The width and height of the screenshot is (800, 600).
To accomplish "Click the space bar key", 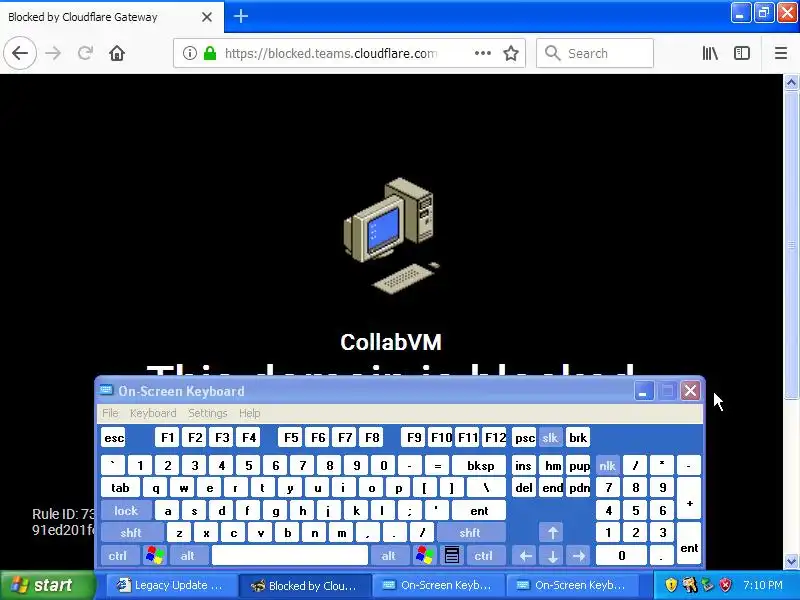I will tap(290, 556).
